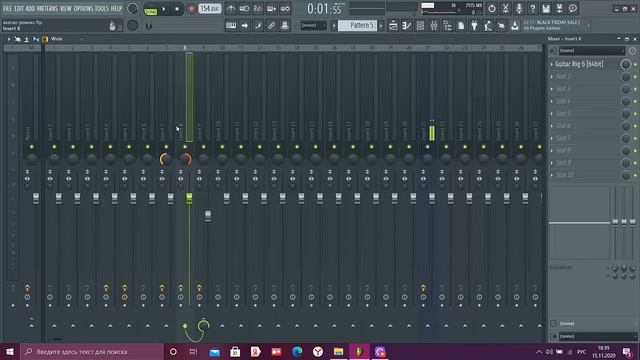Viewport: 640px width, 360px height.
Task: Click the stamp icon beside link icon
Action: [x=284, y=26]
